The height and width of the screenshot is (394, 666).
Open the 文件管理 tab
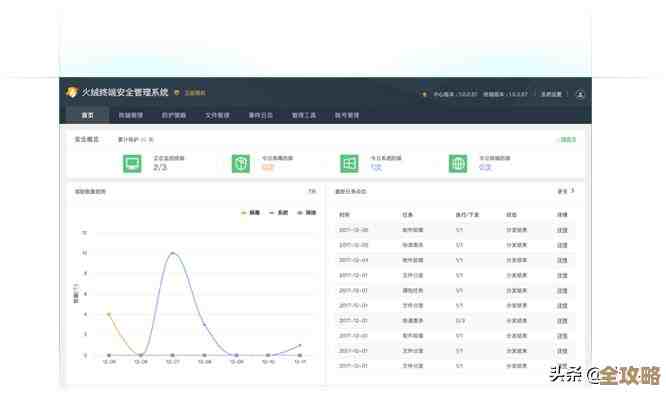pyautogui.click(x=217, y=115)
